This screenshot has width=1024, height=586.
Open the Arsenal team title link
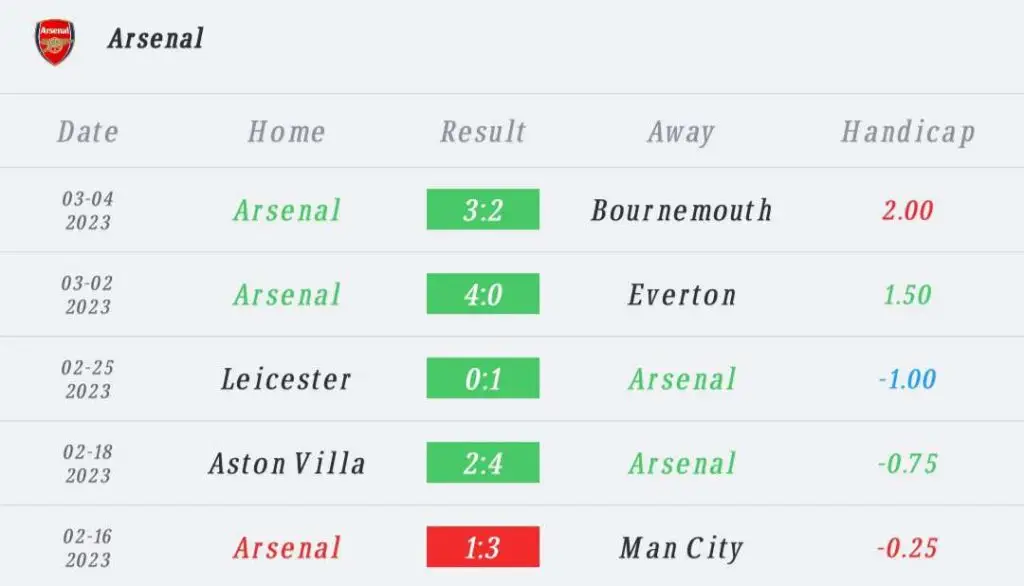click(x=155, y=39)
